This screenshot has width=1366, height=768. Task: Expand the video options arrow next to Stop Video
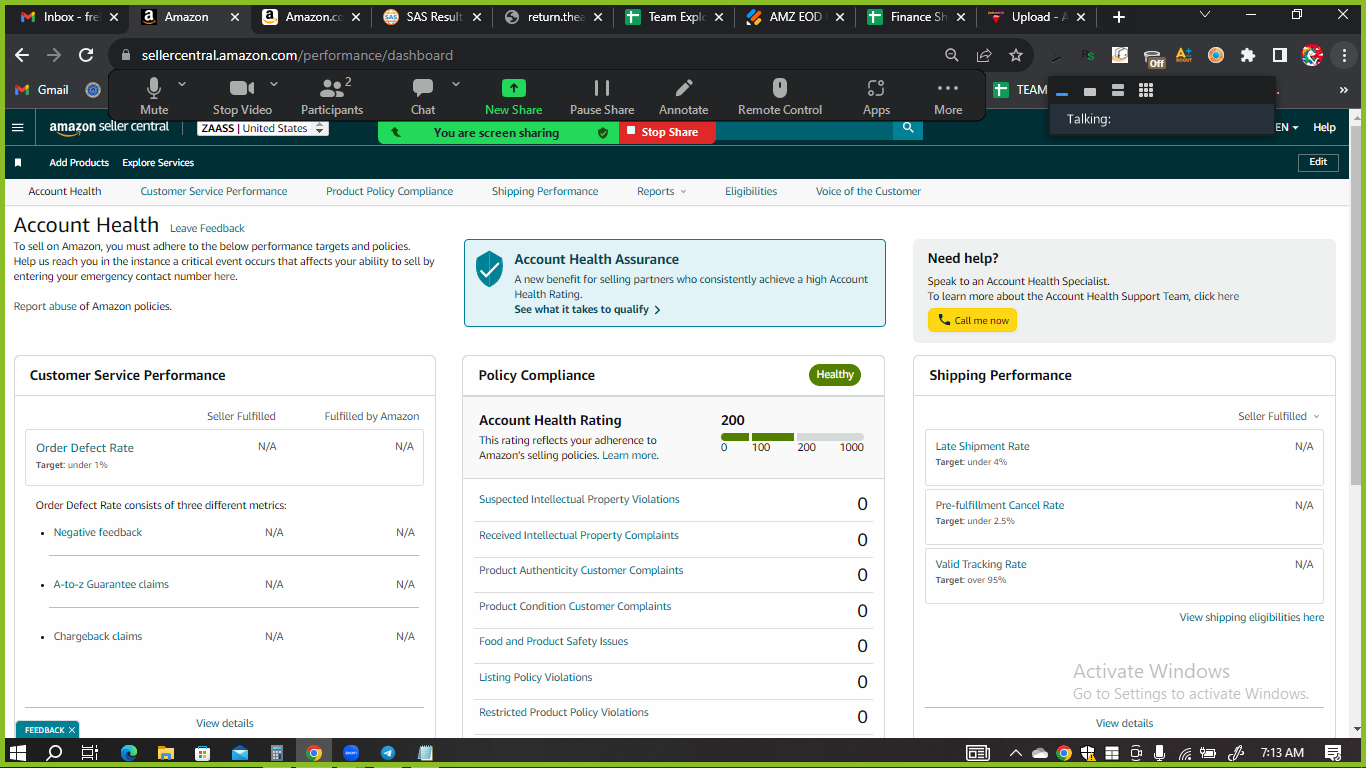point(274,85)
